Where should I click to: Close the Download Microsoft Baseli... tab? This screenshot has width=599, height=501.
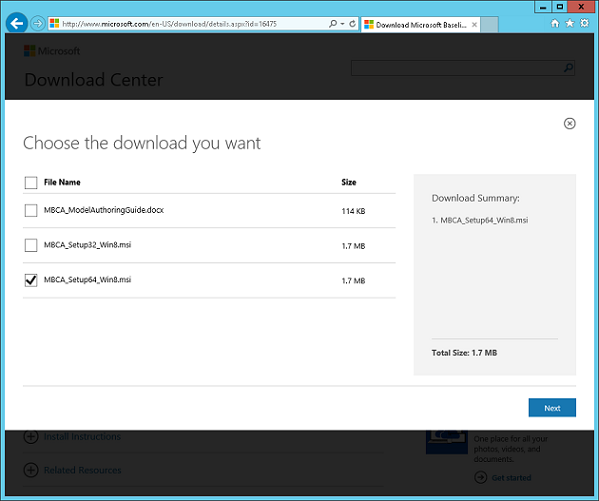474,25
